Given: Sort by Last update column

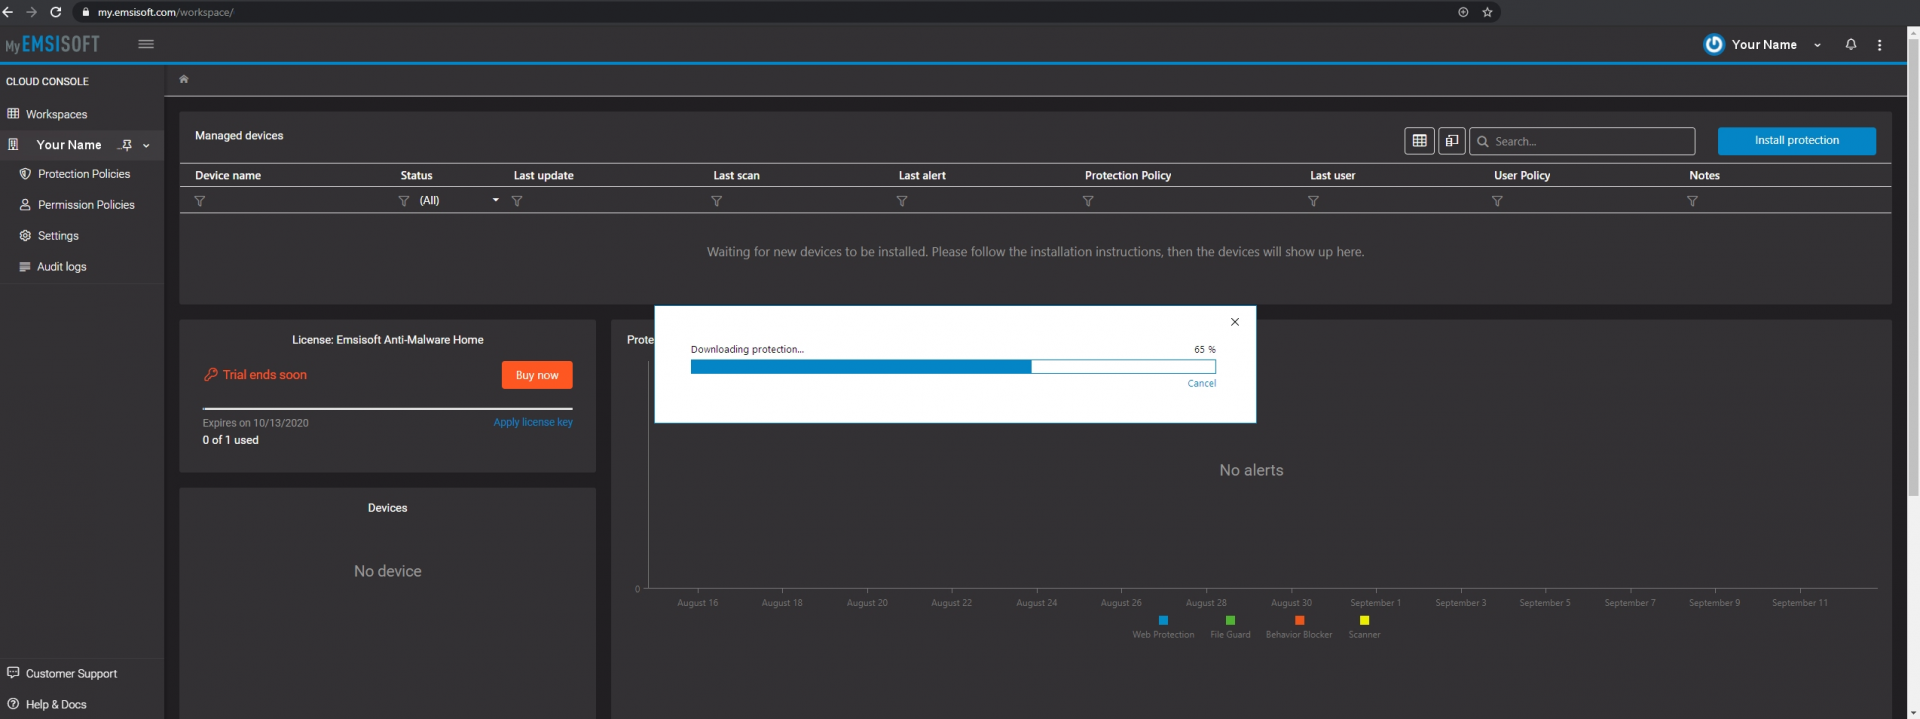Looking at the screenshot, I should 543,175.
